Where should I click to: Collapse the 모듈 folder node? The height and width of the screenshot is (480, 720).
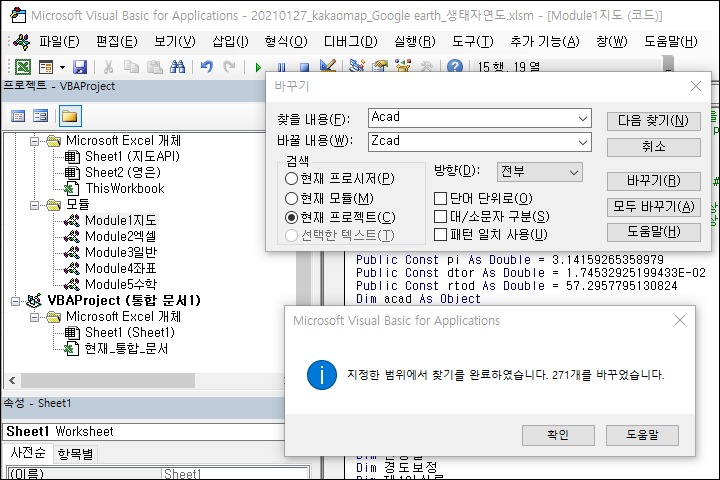click(34, 205)
